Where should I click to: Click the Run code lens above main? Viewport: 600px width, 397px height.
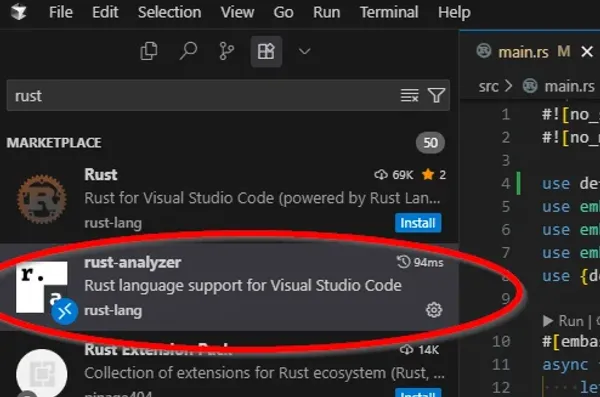pos(564,321)
